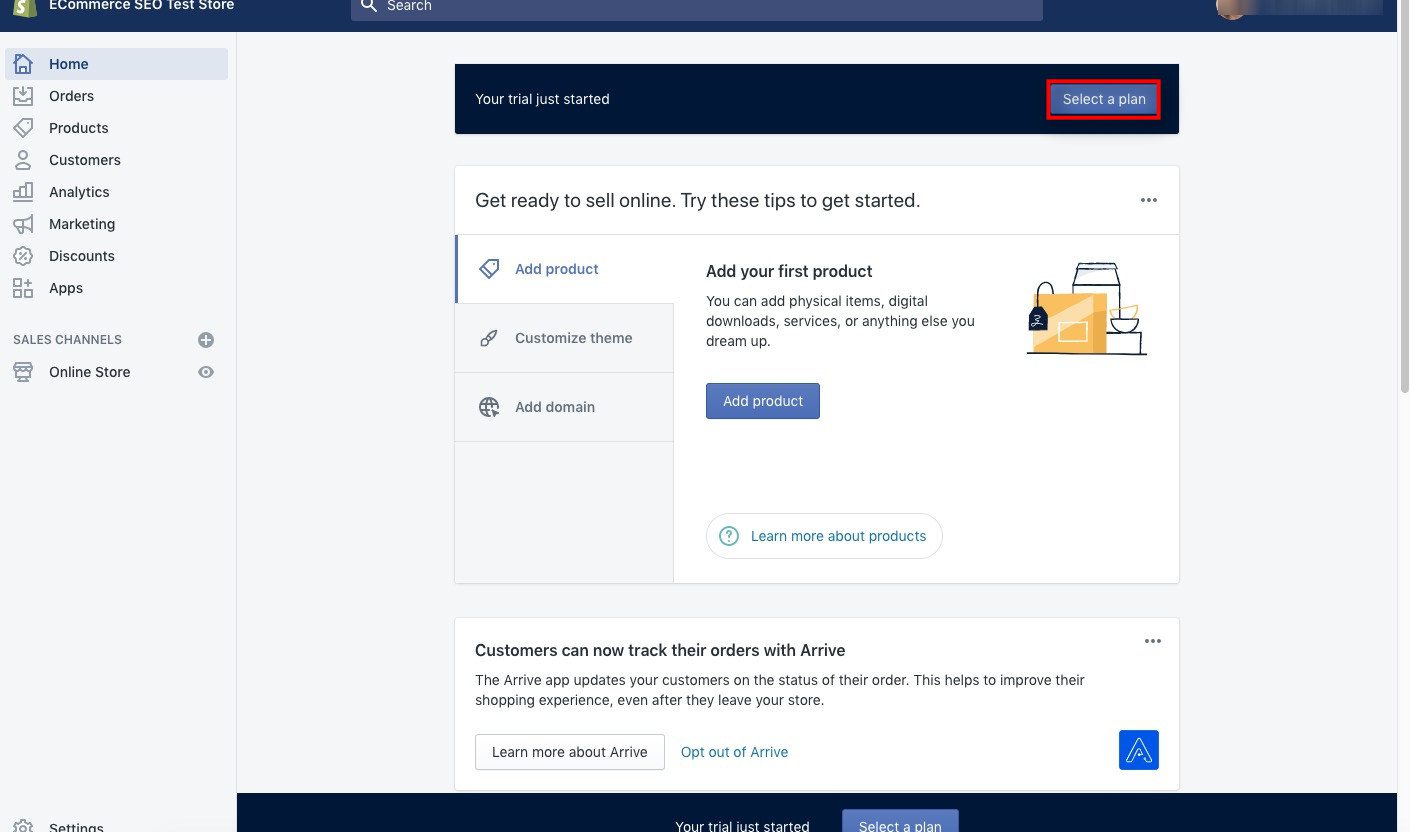This screenshot has width=1410, height=832.
Task: Add a sales channel with the plus icon
Action: point(206,339)
